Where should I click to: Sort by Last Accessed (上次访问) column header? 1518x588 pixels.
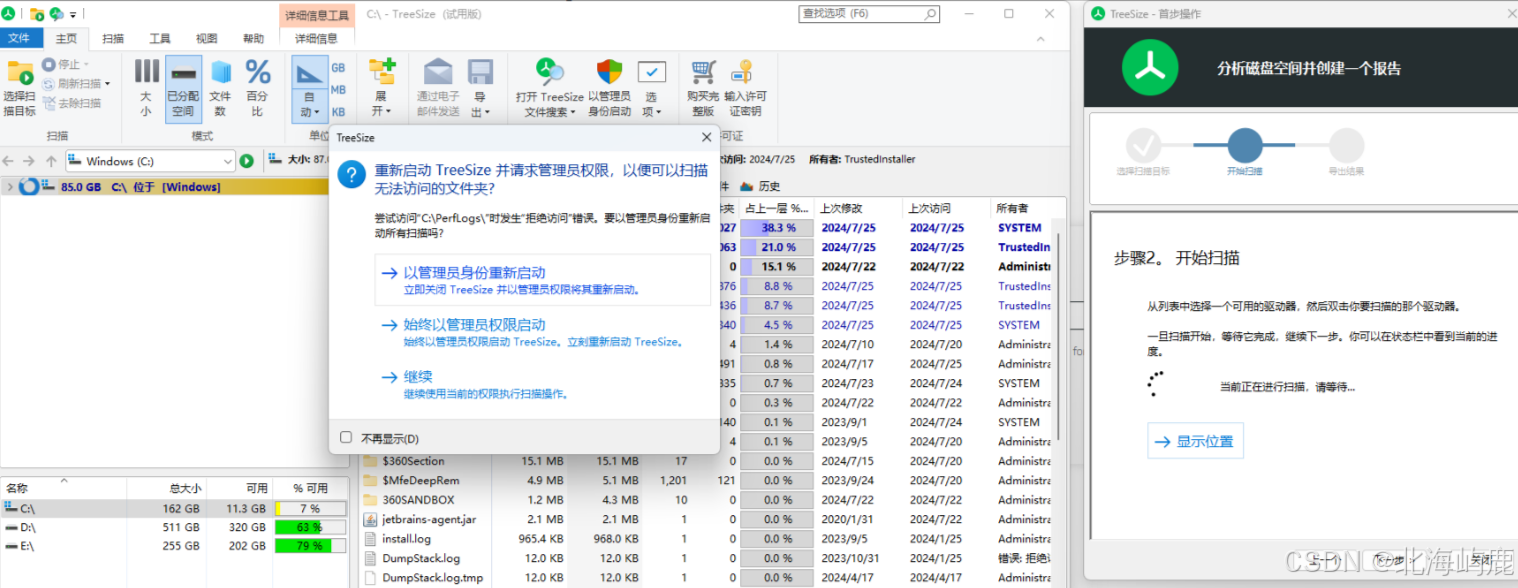(x=946, y=208)
